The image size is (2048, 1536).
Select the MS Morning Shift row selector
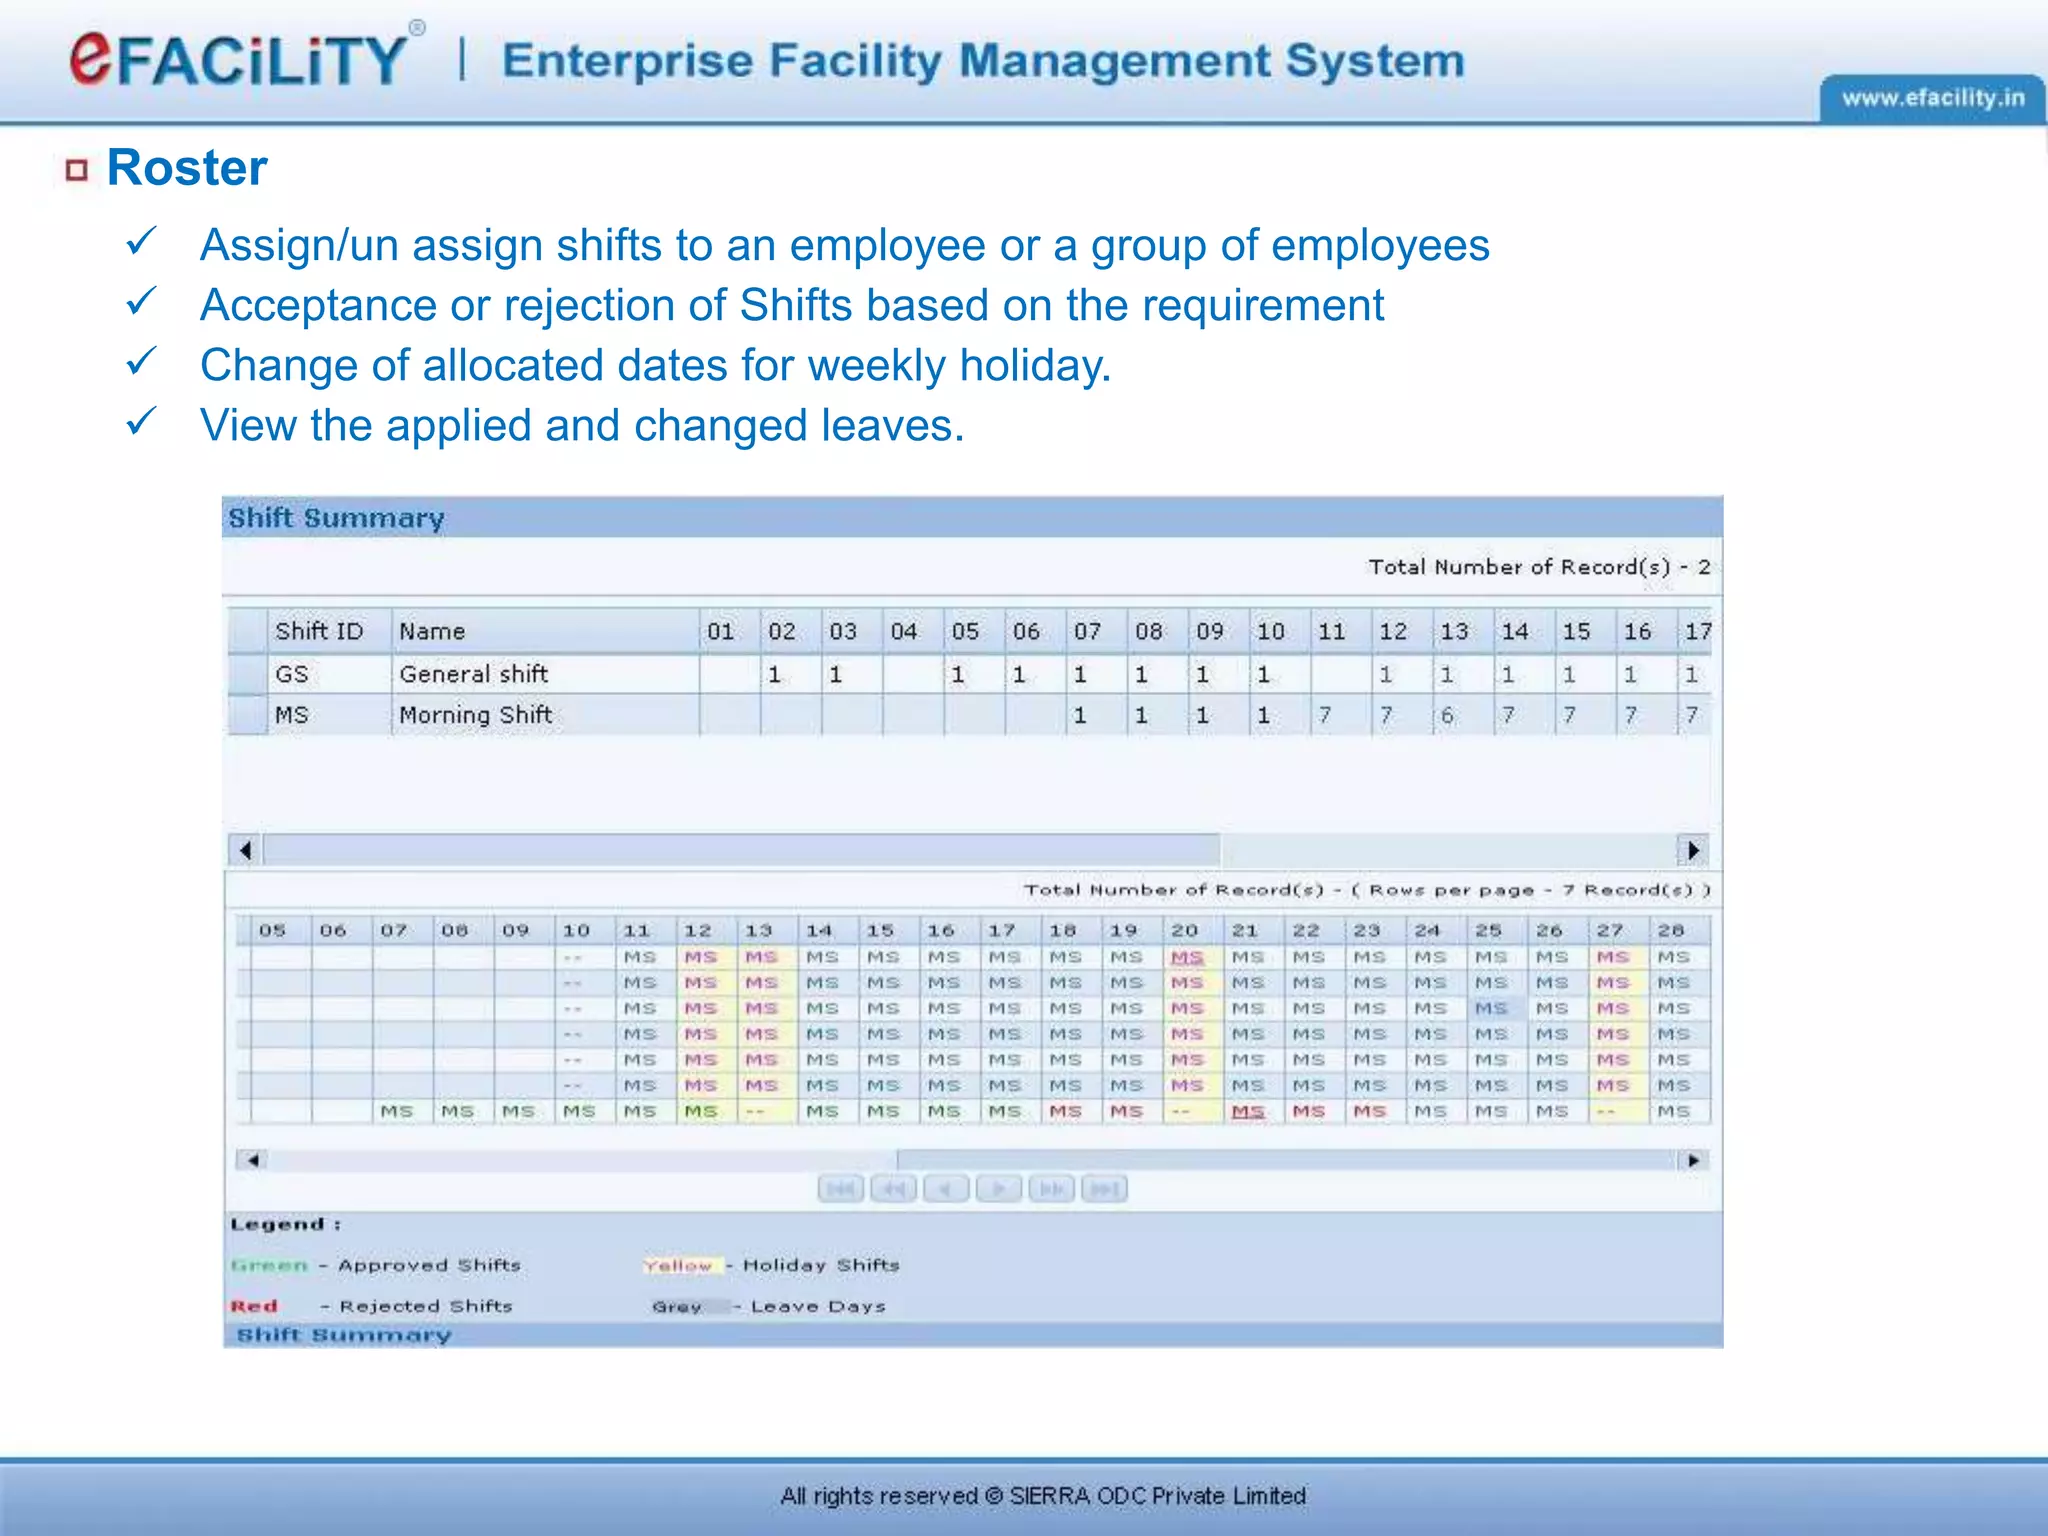pos(247,715)
